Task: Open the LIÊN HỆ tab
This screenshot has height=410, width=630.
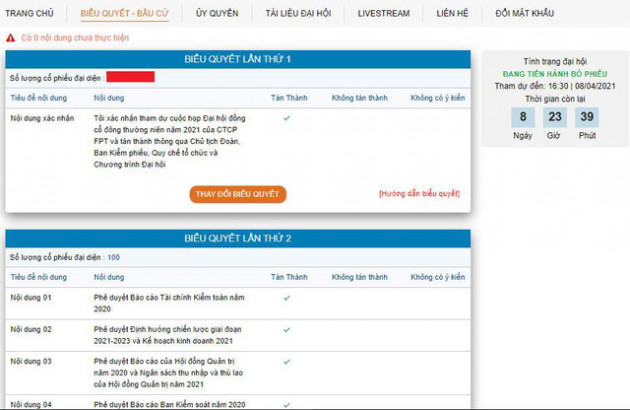Action: click(x=452, y=13)
